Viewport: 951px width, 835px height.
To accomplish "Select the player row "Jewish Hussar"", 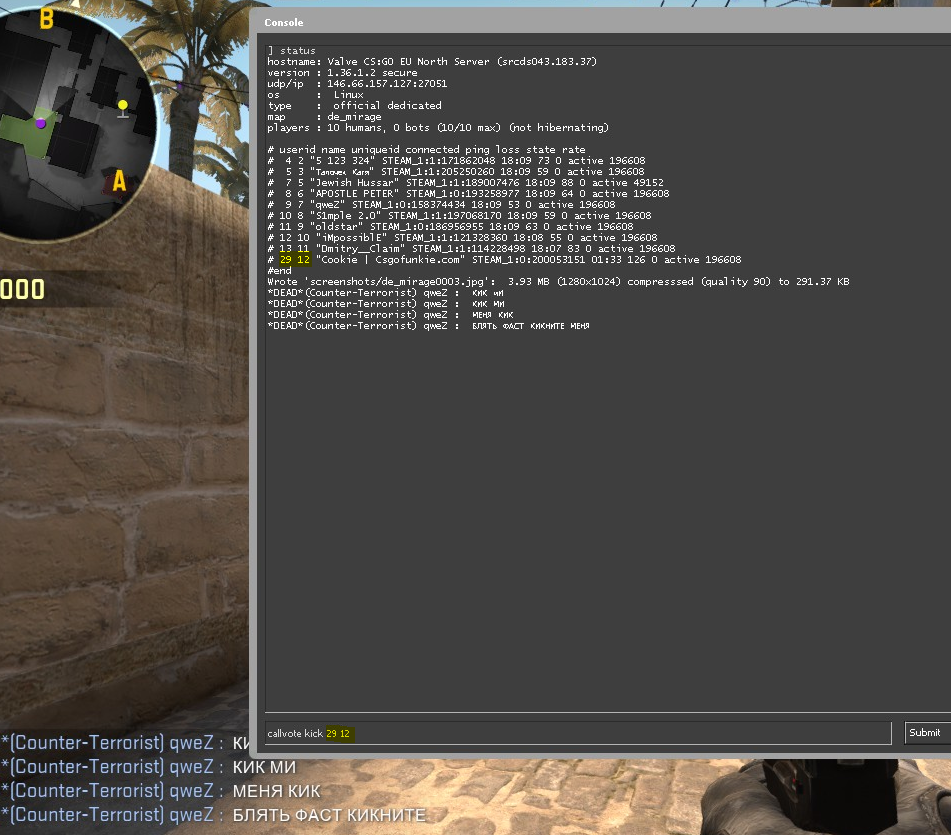I will pos(465,183).
